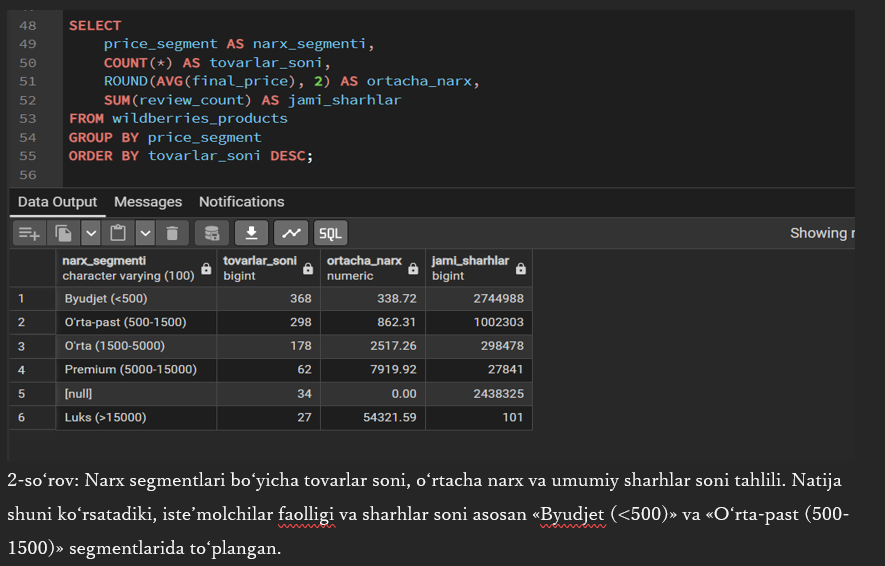
Task: Click the '[null]' segment cell
Action: [x=136, y=393]
